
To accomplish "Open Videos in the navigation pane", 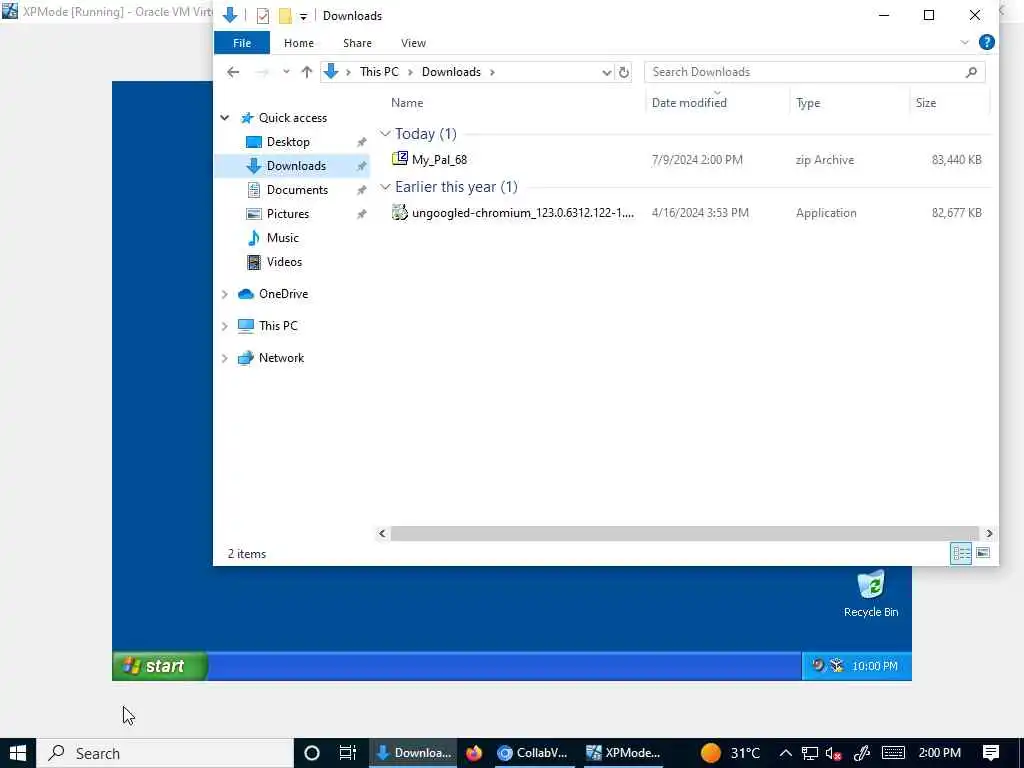I will tap(284, 262).
